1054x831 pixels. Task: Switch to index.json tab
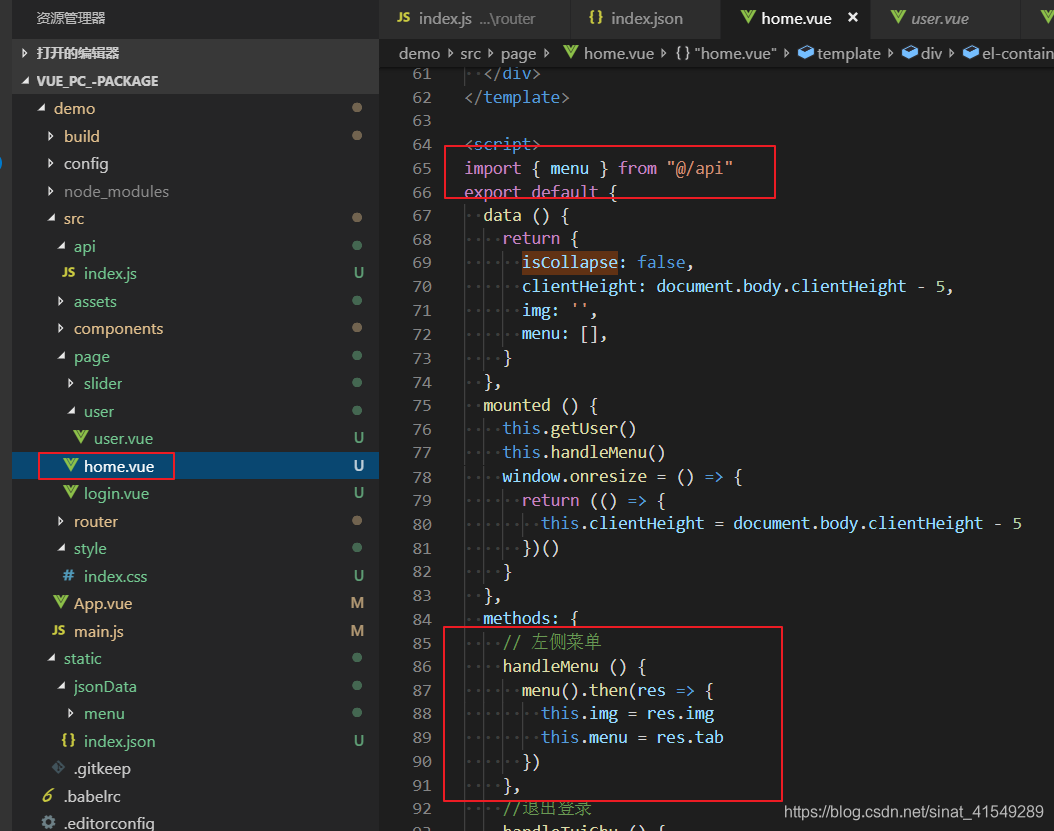645,18
